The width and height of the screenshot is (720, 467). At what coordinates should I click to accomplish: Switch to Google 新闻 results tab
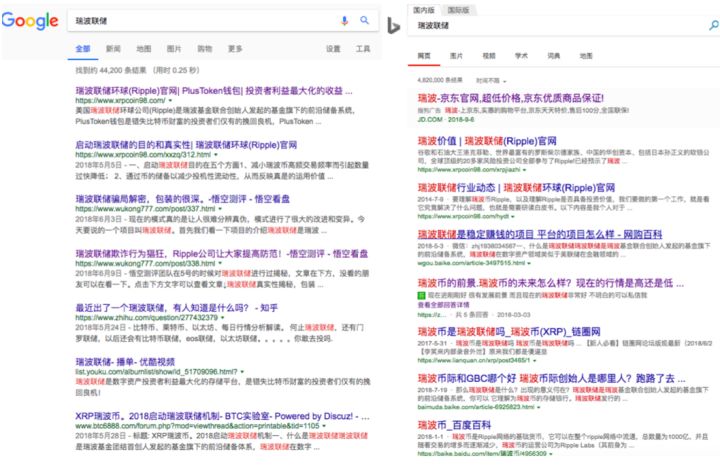point(113,48)
